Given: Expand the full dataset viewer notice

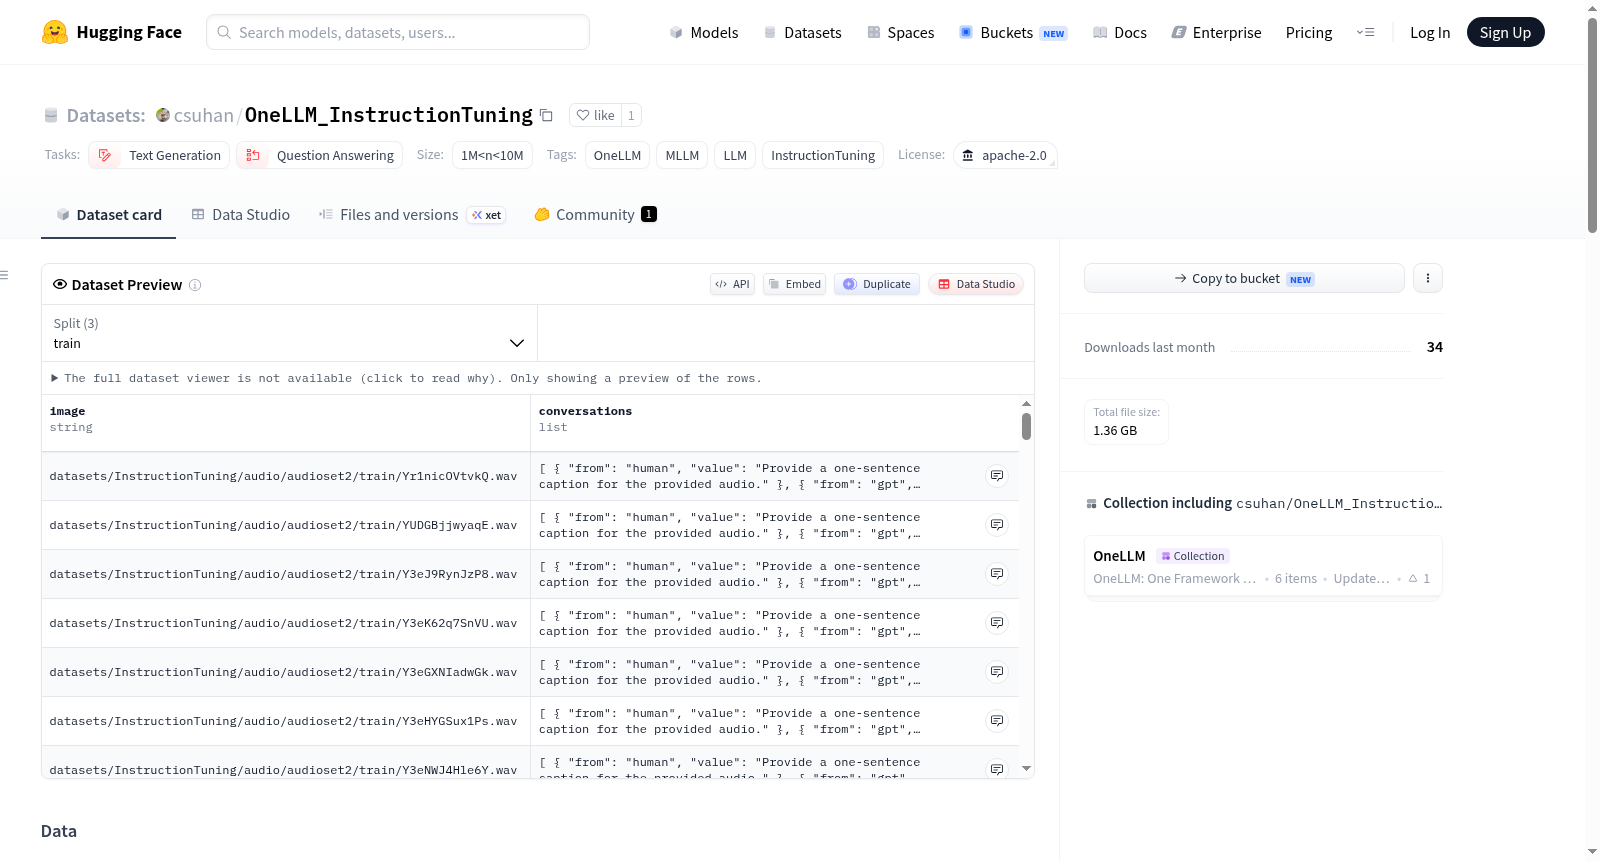Looking at the screenshot, I should coord(406,378).
